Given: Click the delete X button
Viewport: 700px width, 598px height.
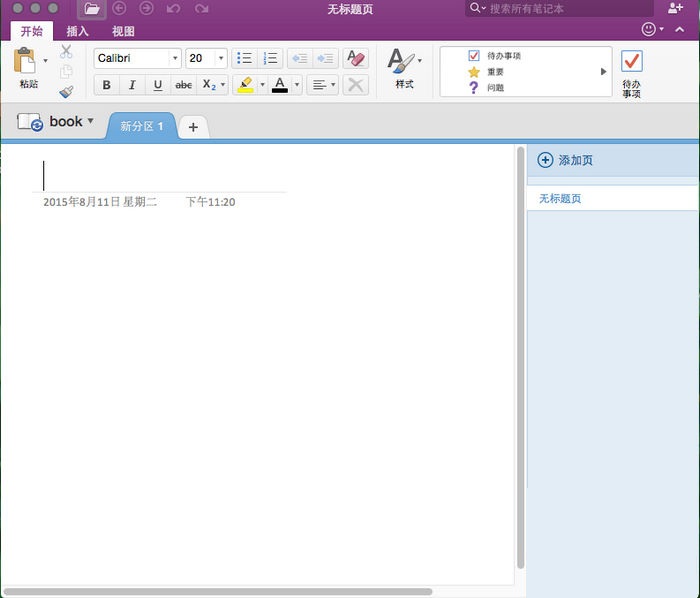Looking at the screenshot, I should pyautogui.click(x=355, y=85).
